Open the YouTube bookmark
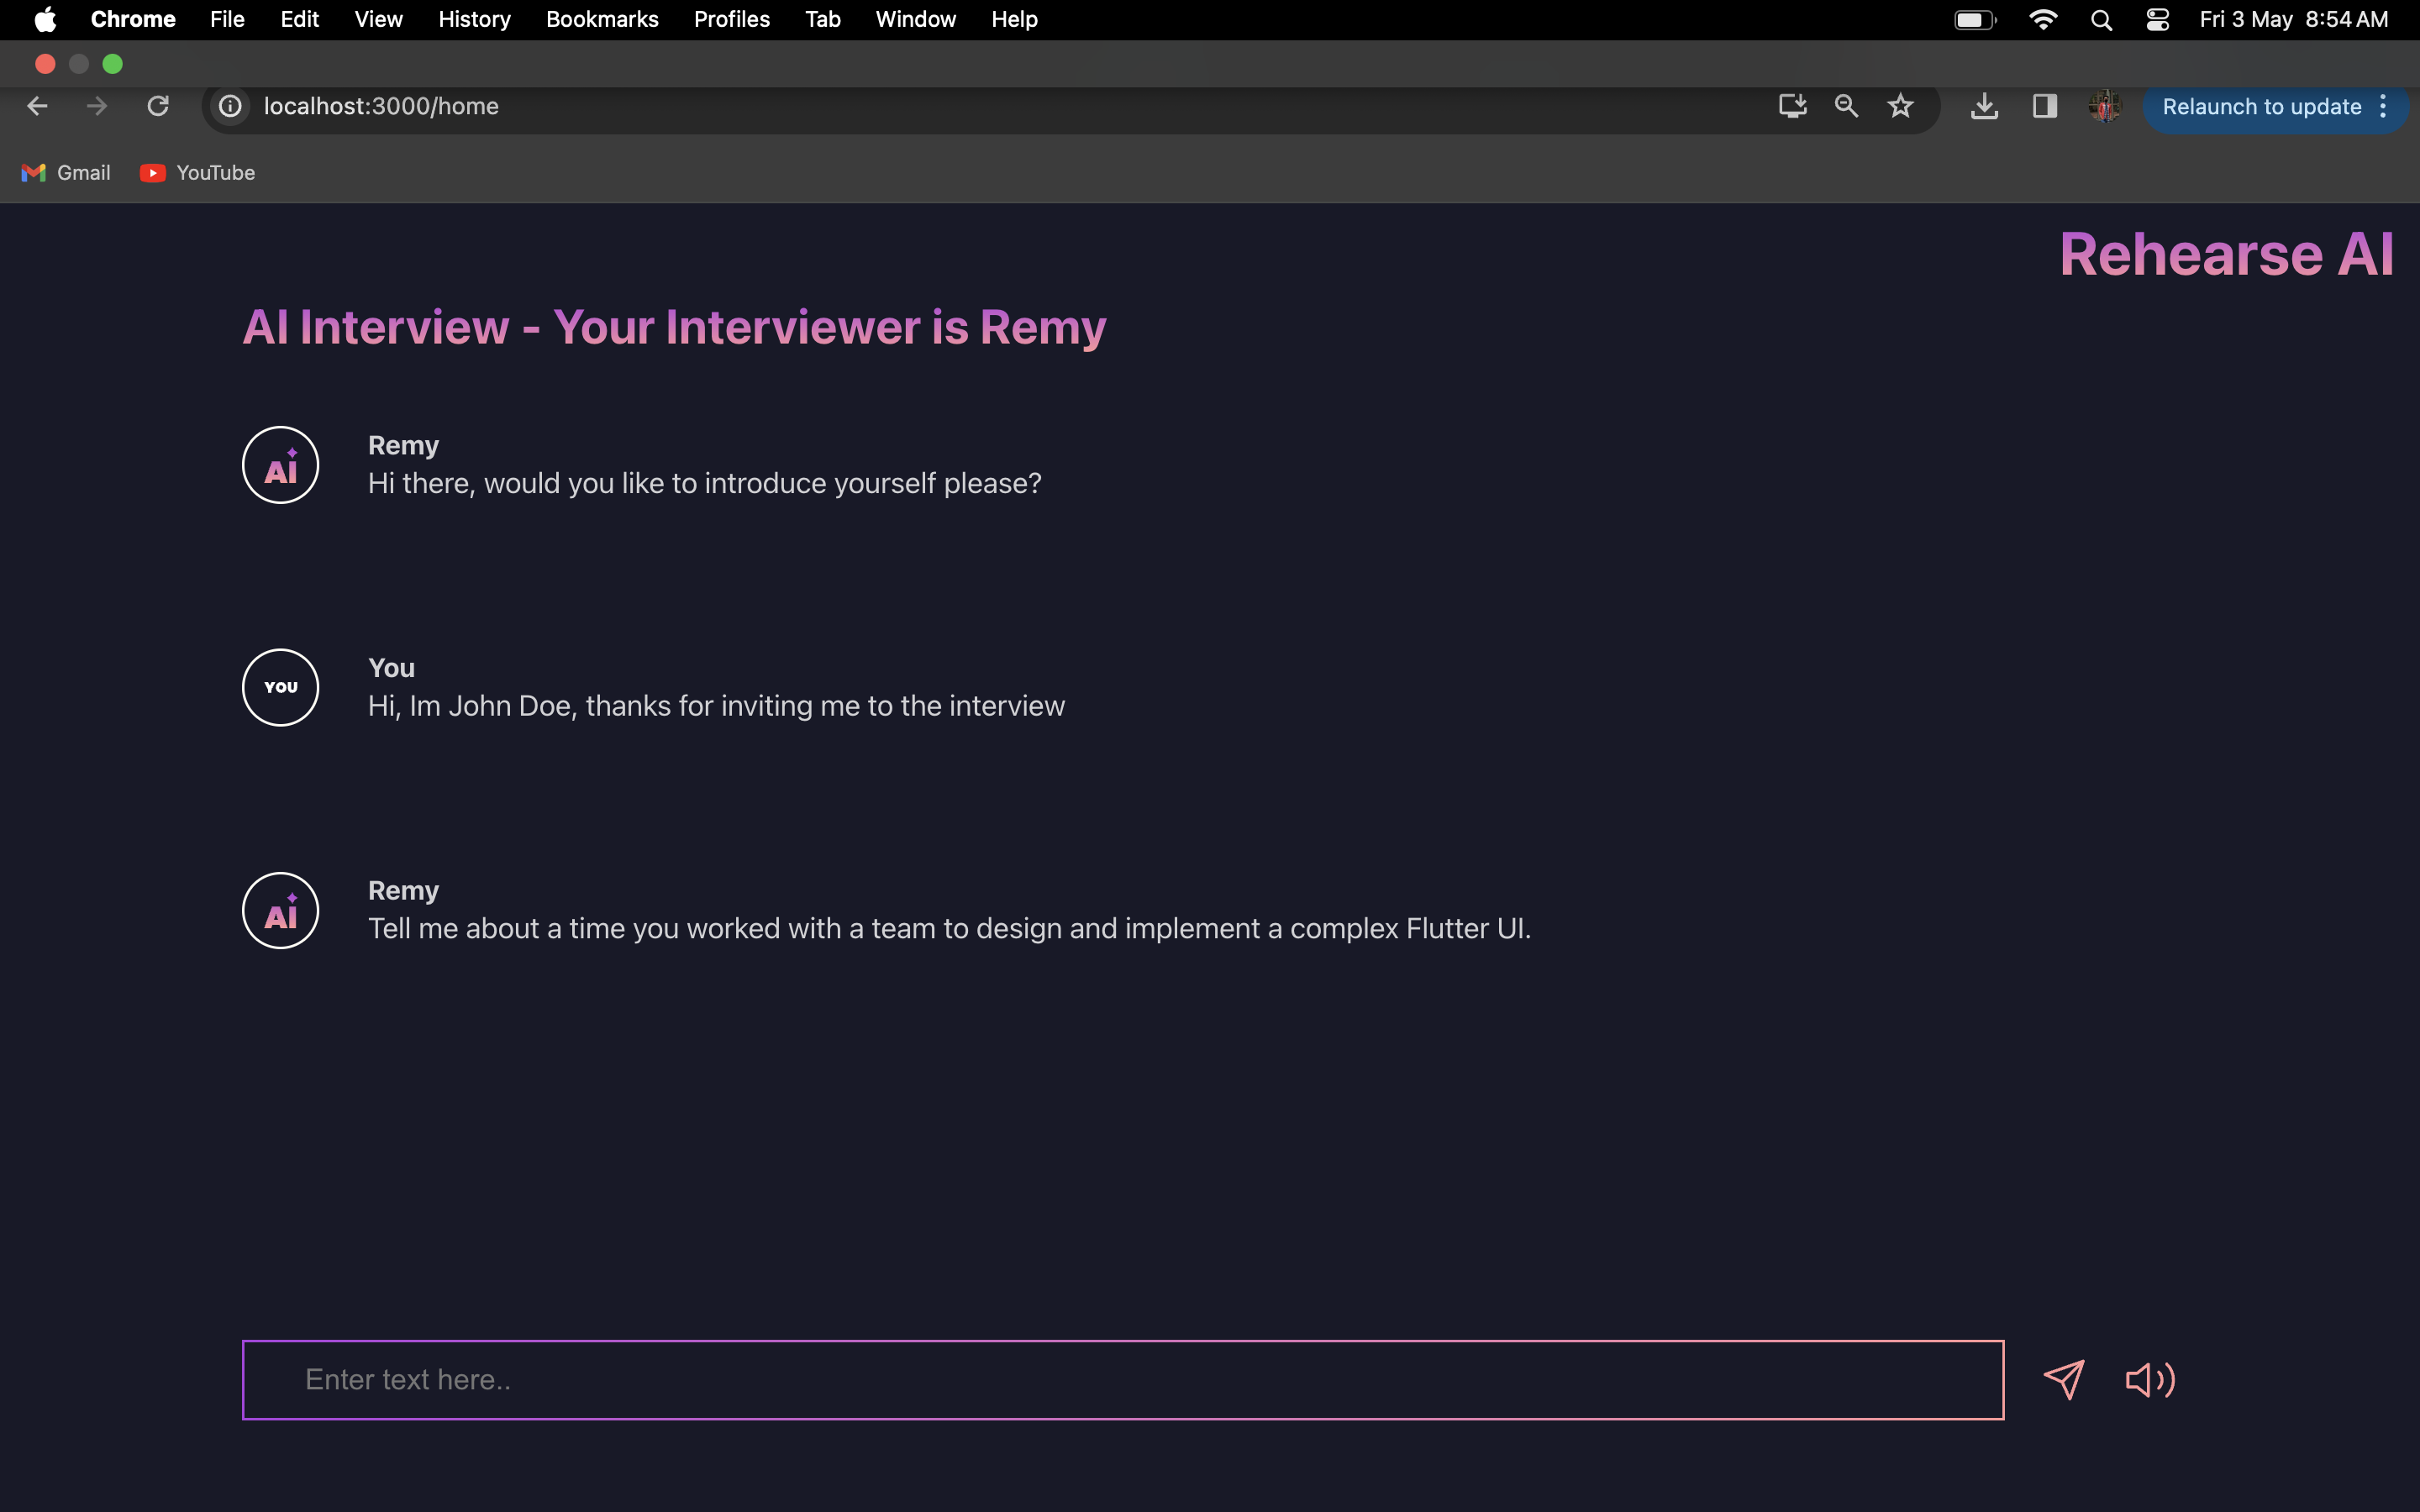Viewport: 2420px width, 1512px height. (198, 173)
